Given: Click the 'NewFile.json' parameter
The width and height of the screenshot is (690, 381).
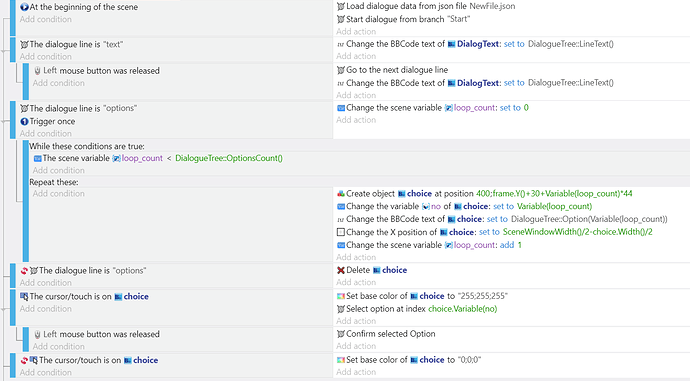Looking at the screenshot, I should pyautogui.click(x=492, y=6).
